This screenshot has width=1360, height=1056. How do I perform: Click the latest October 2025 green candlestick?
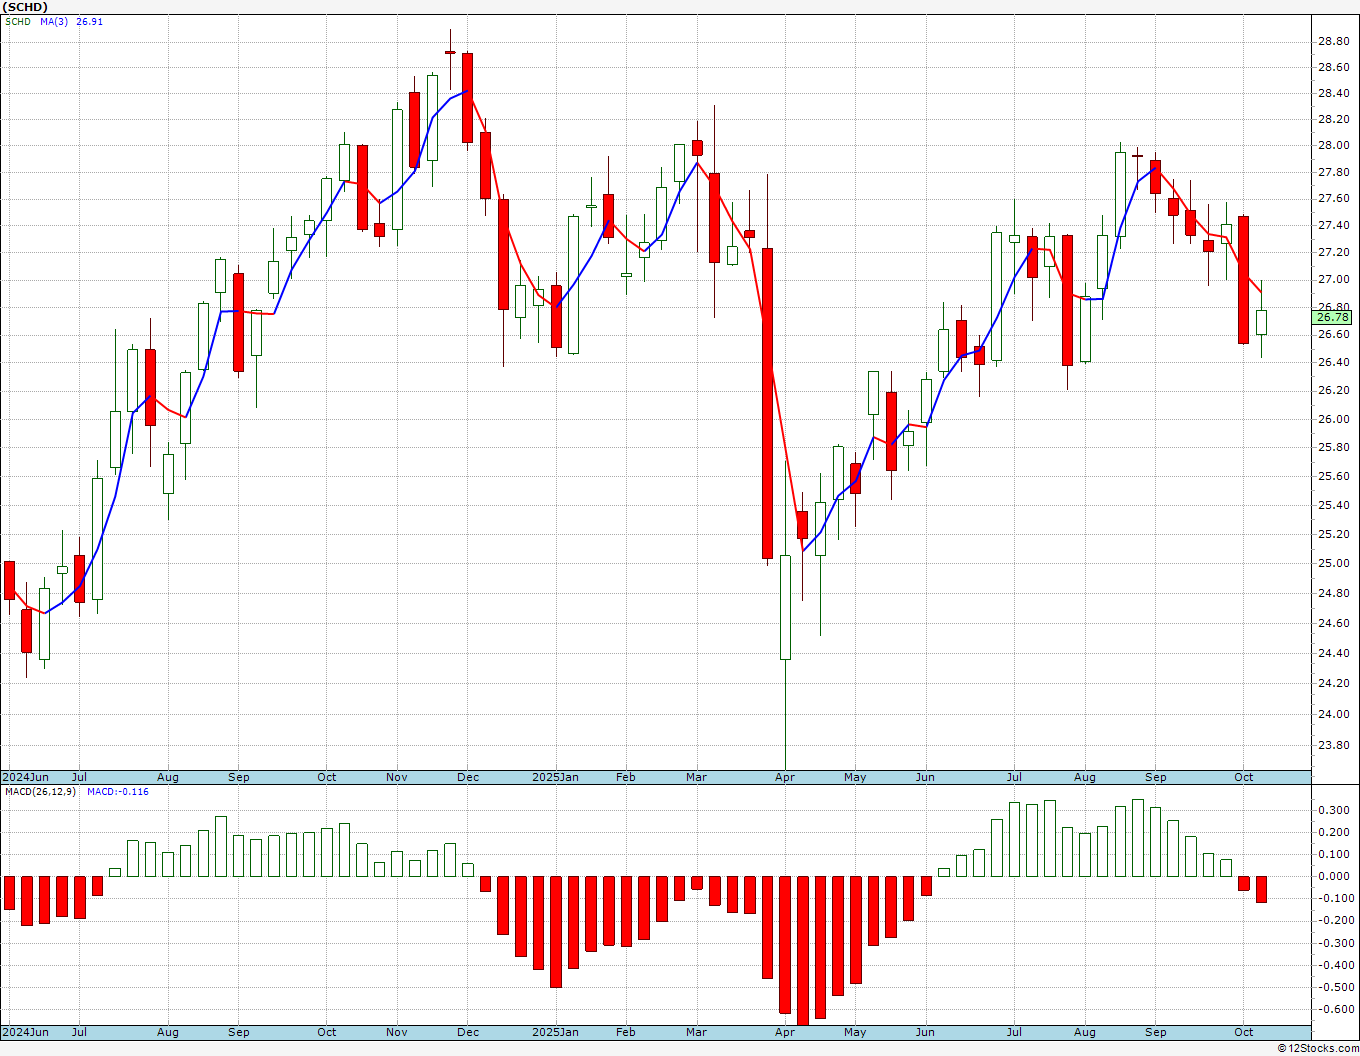point(1262,322)
